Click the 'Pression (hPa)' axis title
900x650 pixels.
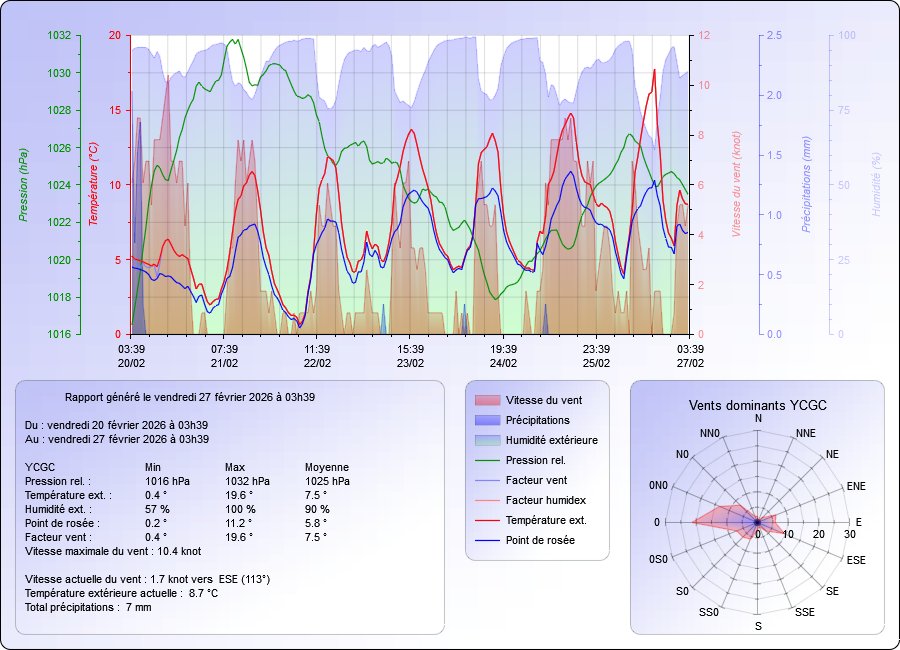pos(23,185)
